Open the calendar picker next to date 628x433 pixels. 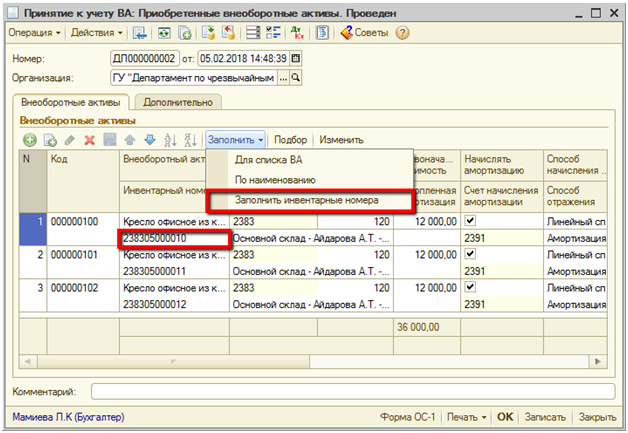tap(295, 58)
